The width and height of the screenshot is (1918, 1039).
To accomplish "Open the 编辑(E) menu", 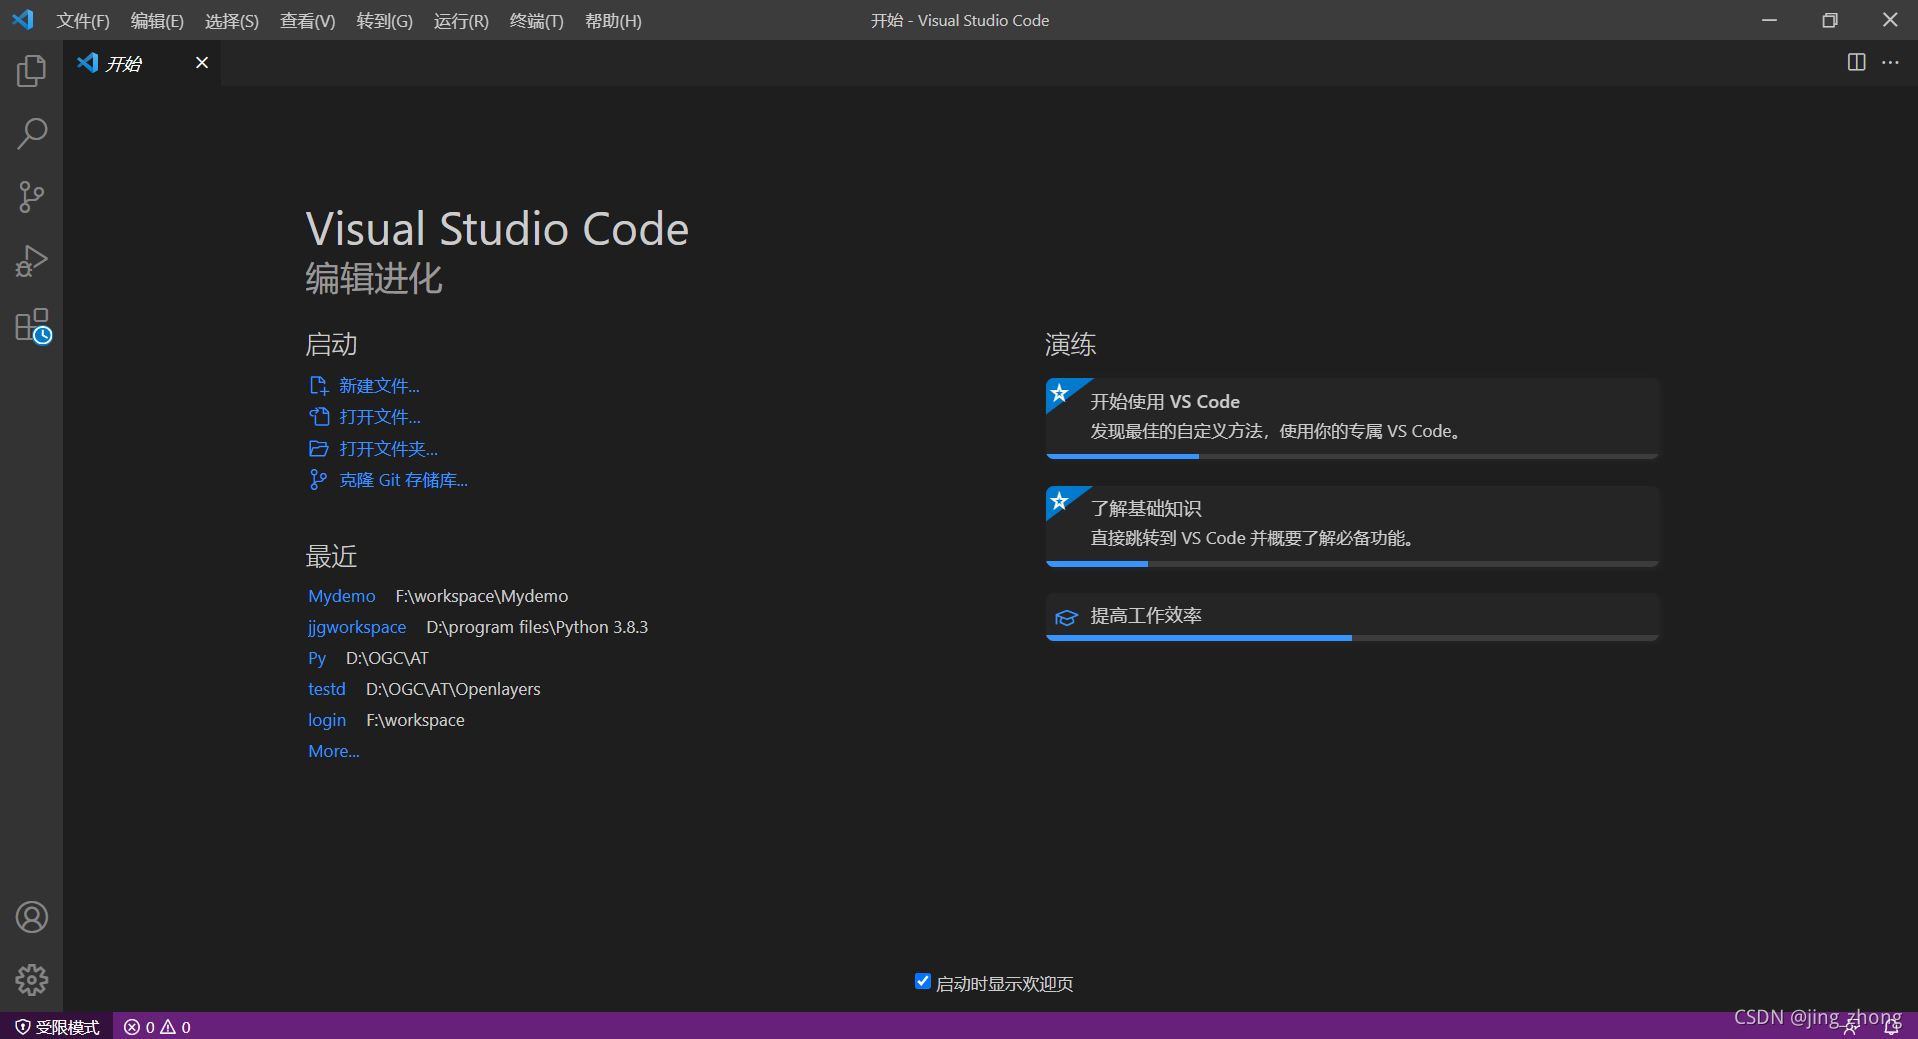I will point(157,21).
